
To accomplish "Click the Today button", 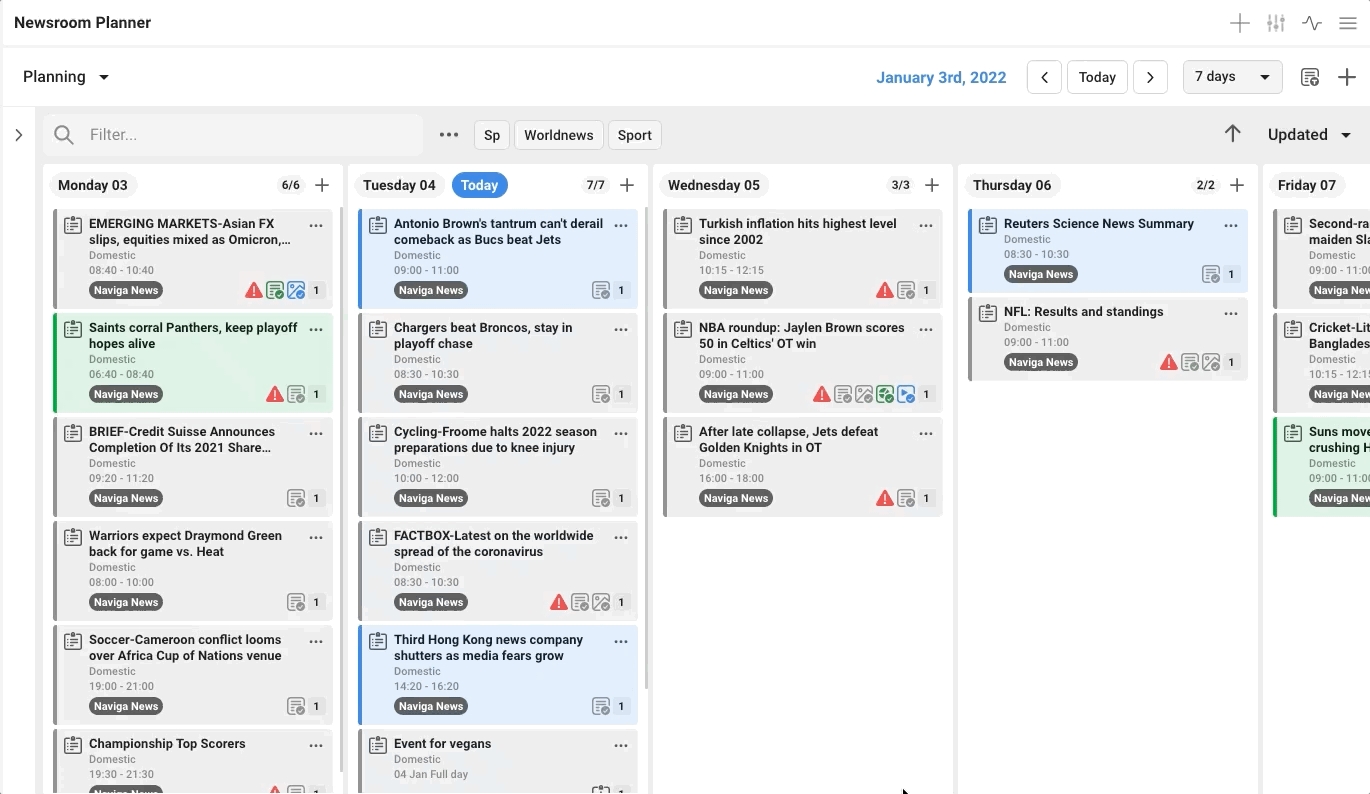I will 1097,77.
